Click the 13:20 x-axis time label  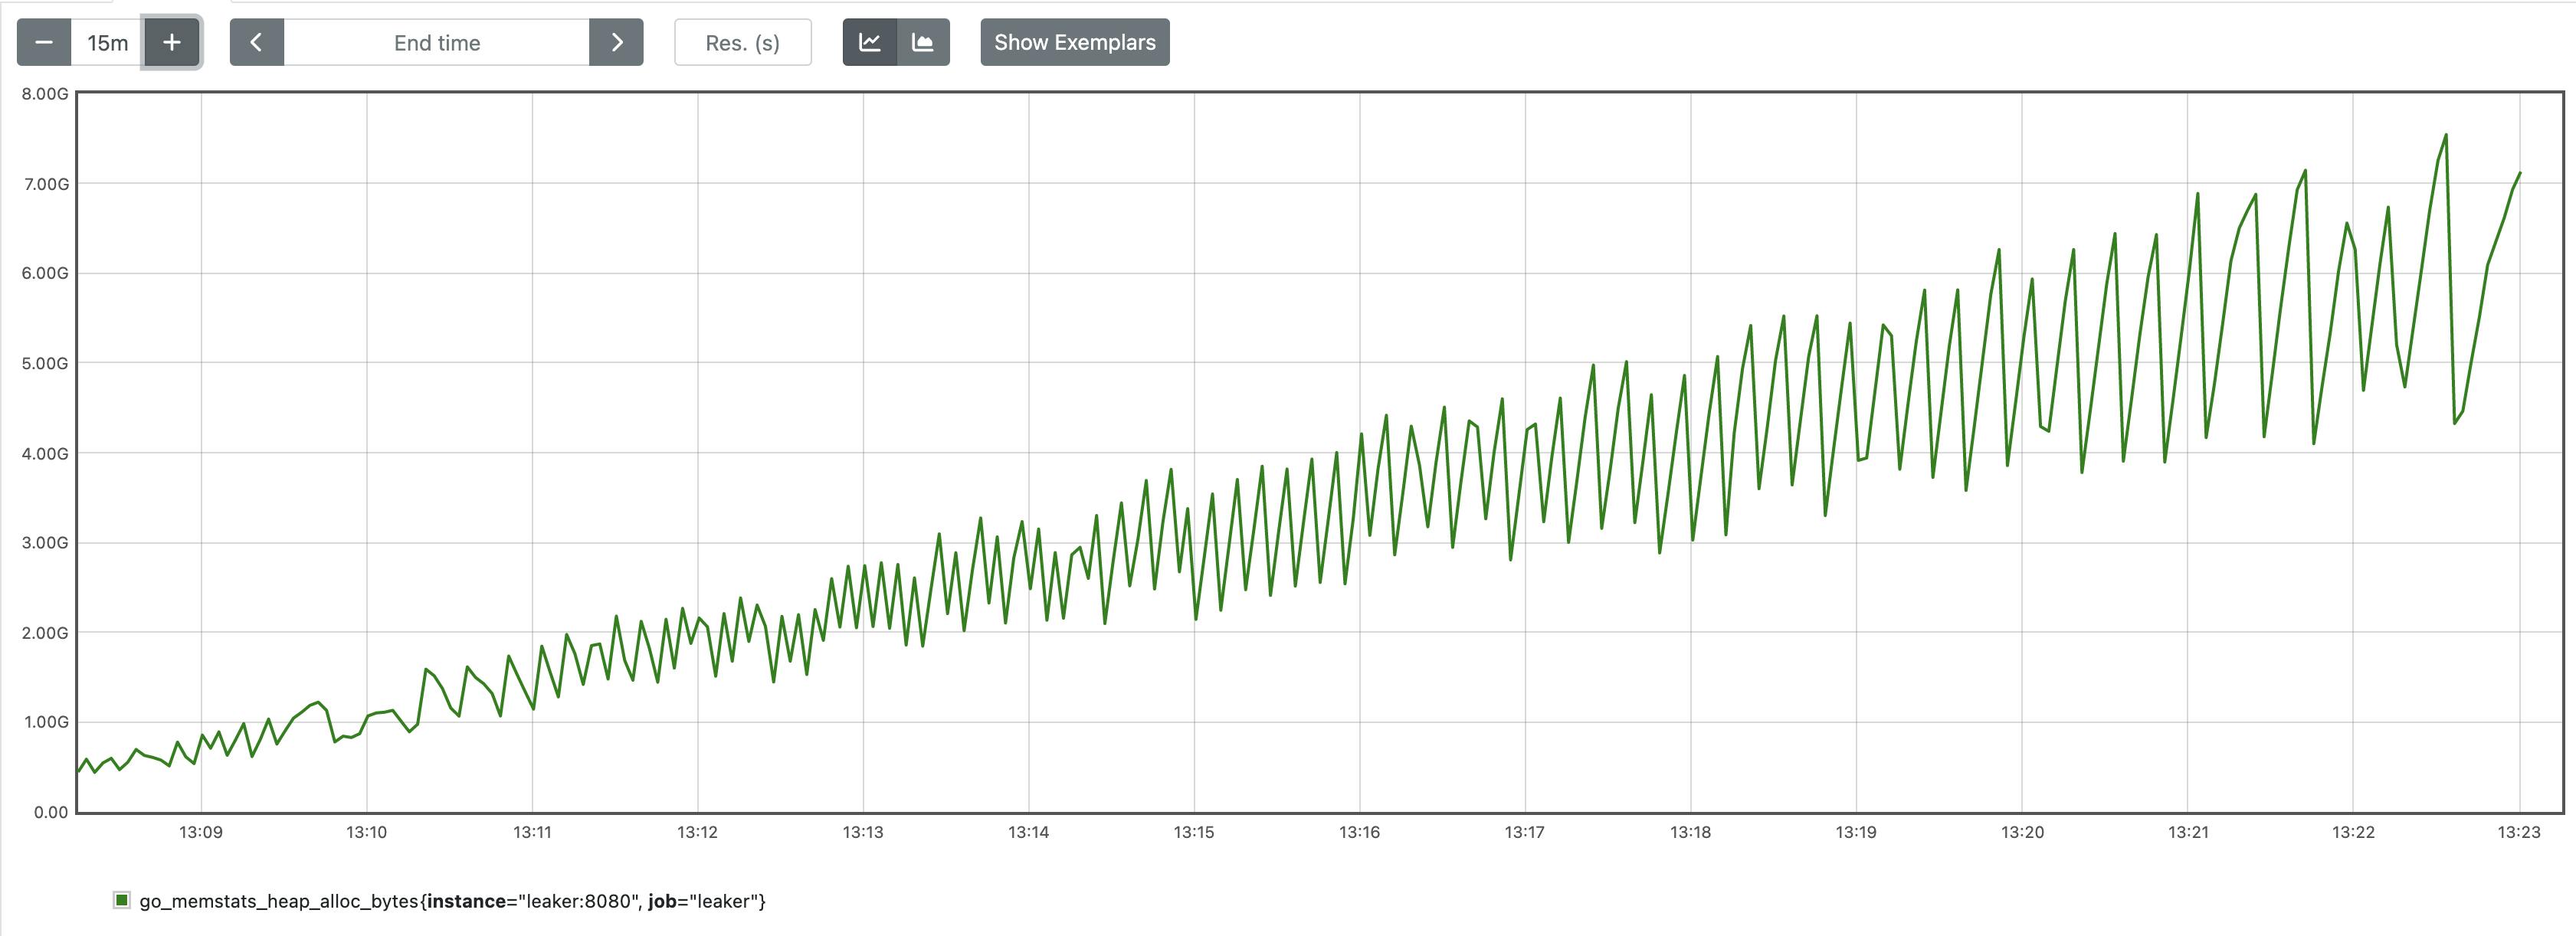pyautogui.click(x=2022, y=832)
